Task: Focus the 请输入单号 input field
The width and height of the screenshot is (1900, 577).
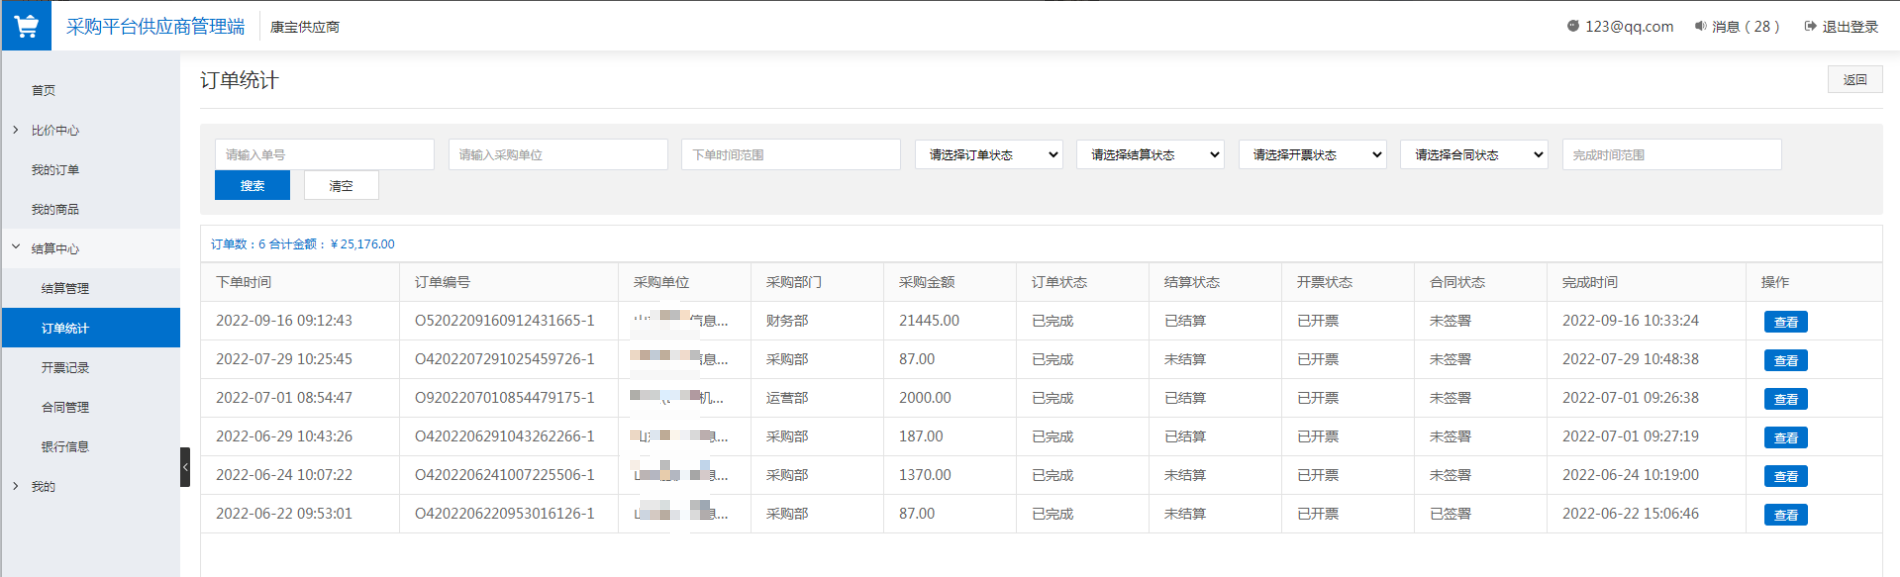Action: 324,154
